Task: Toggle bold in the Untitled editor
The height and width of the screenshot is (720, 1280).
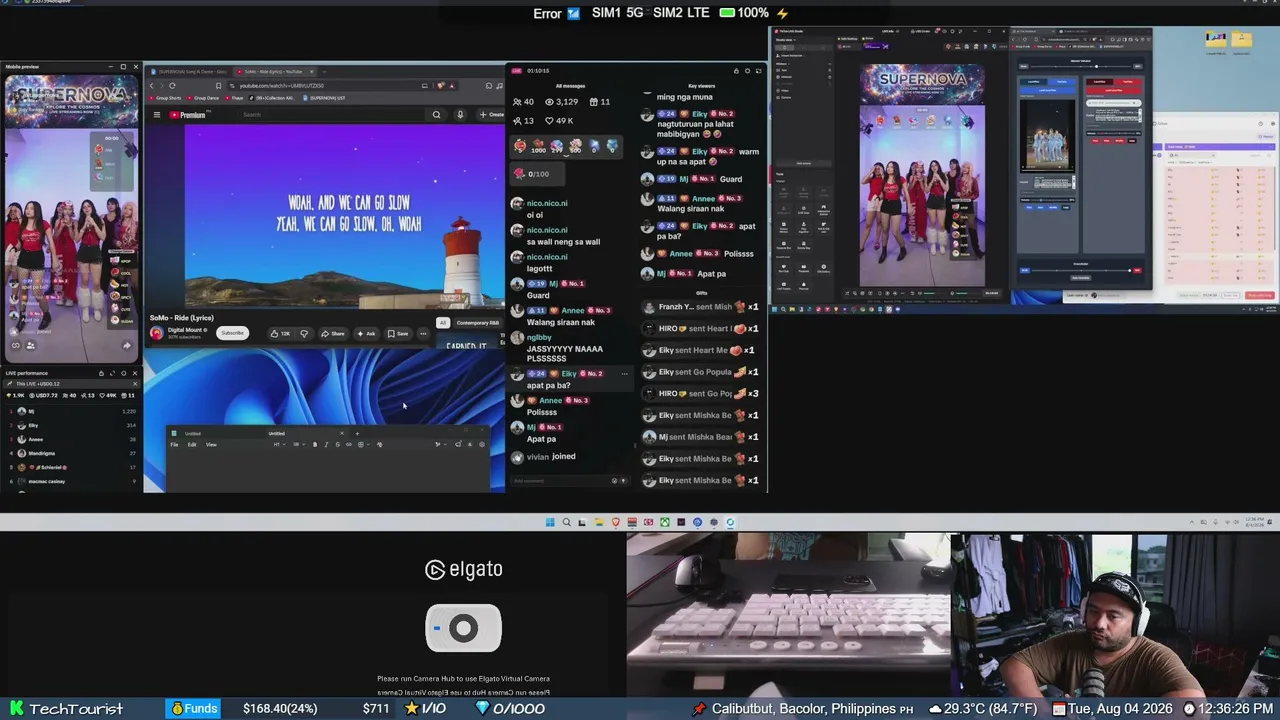Action: click(x=315, y=445)
